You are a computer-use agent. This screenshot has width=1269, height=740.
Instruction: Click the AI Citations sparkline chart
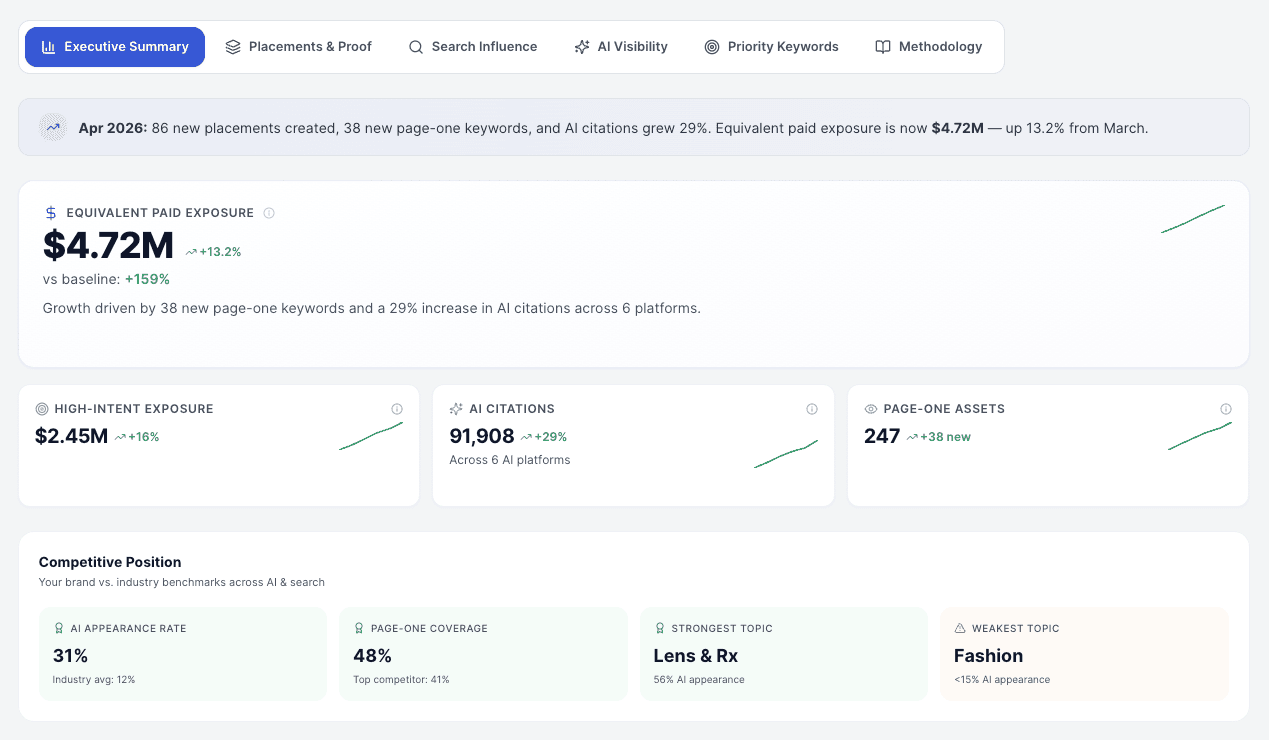pyautogui.click(x=786, y=454)
